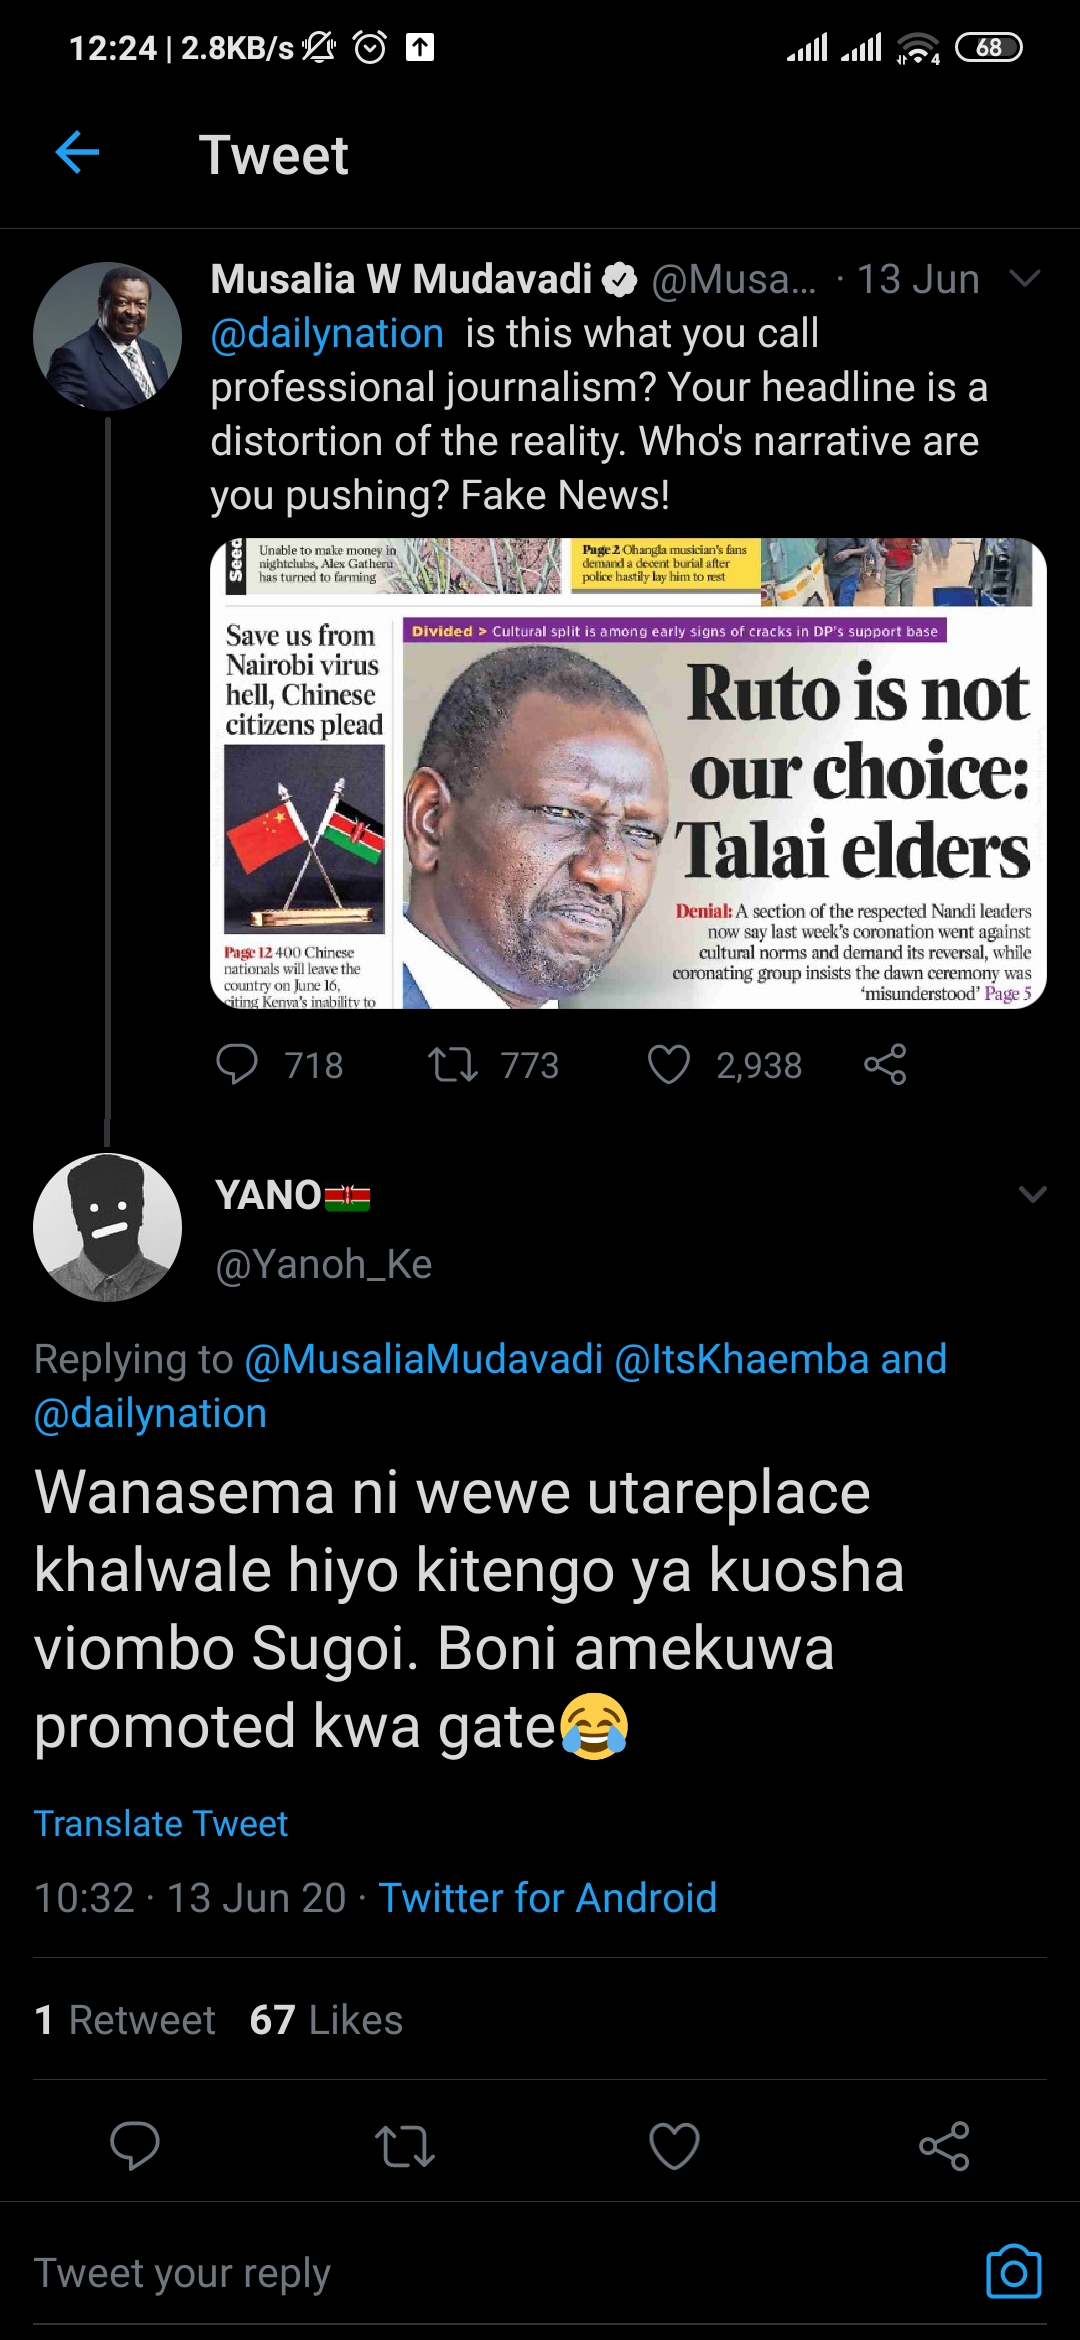Share YANO's tweet
1080x2340 pixels.
pos(944,2145)
